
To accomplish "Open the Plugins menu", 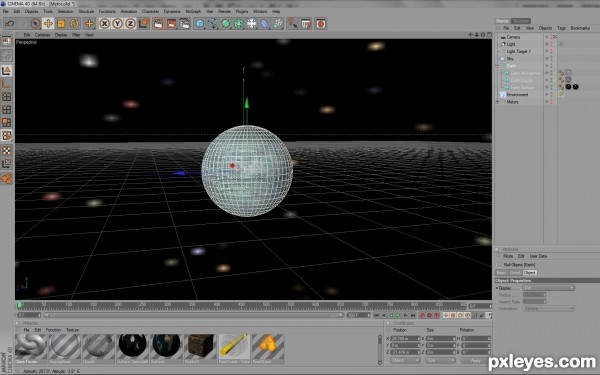I will click(242, 11).
